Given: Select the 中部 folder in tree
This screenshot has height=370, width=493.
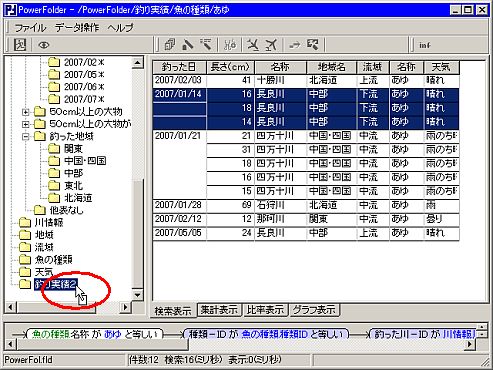Looking at the screenshot, I should tap(73, 173).
